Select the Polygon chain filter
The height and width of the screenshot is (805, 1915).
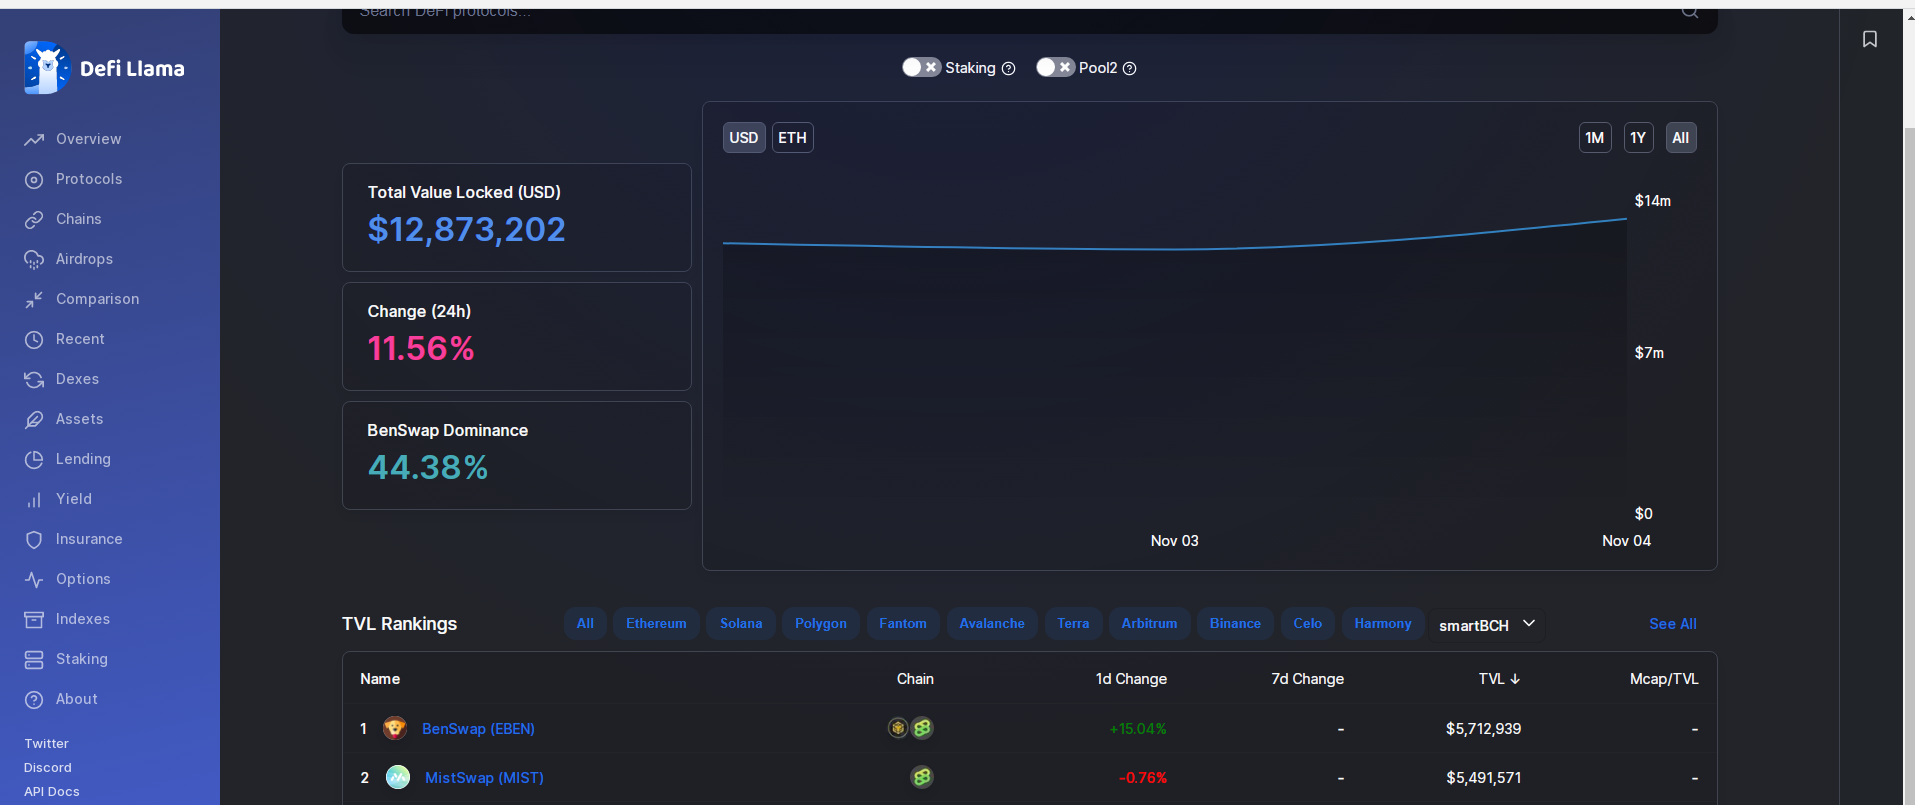(821, 623)
